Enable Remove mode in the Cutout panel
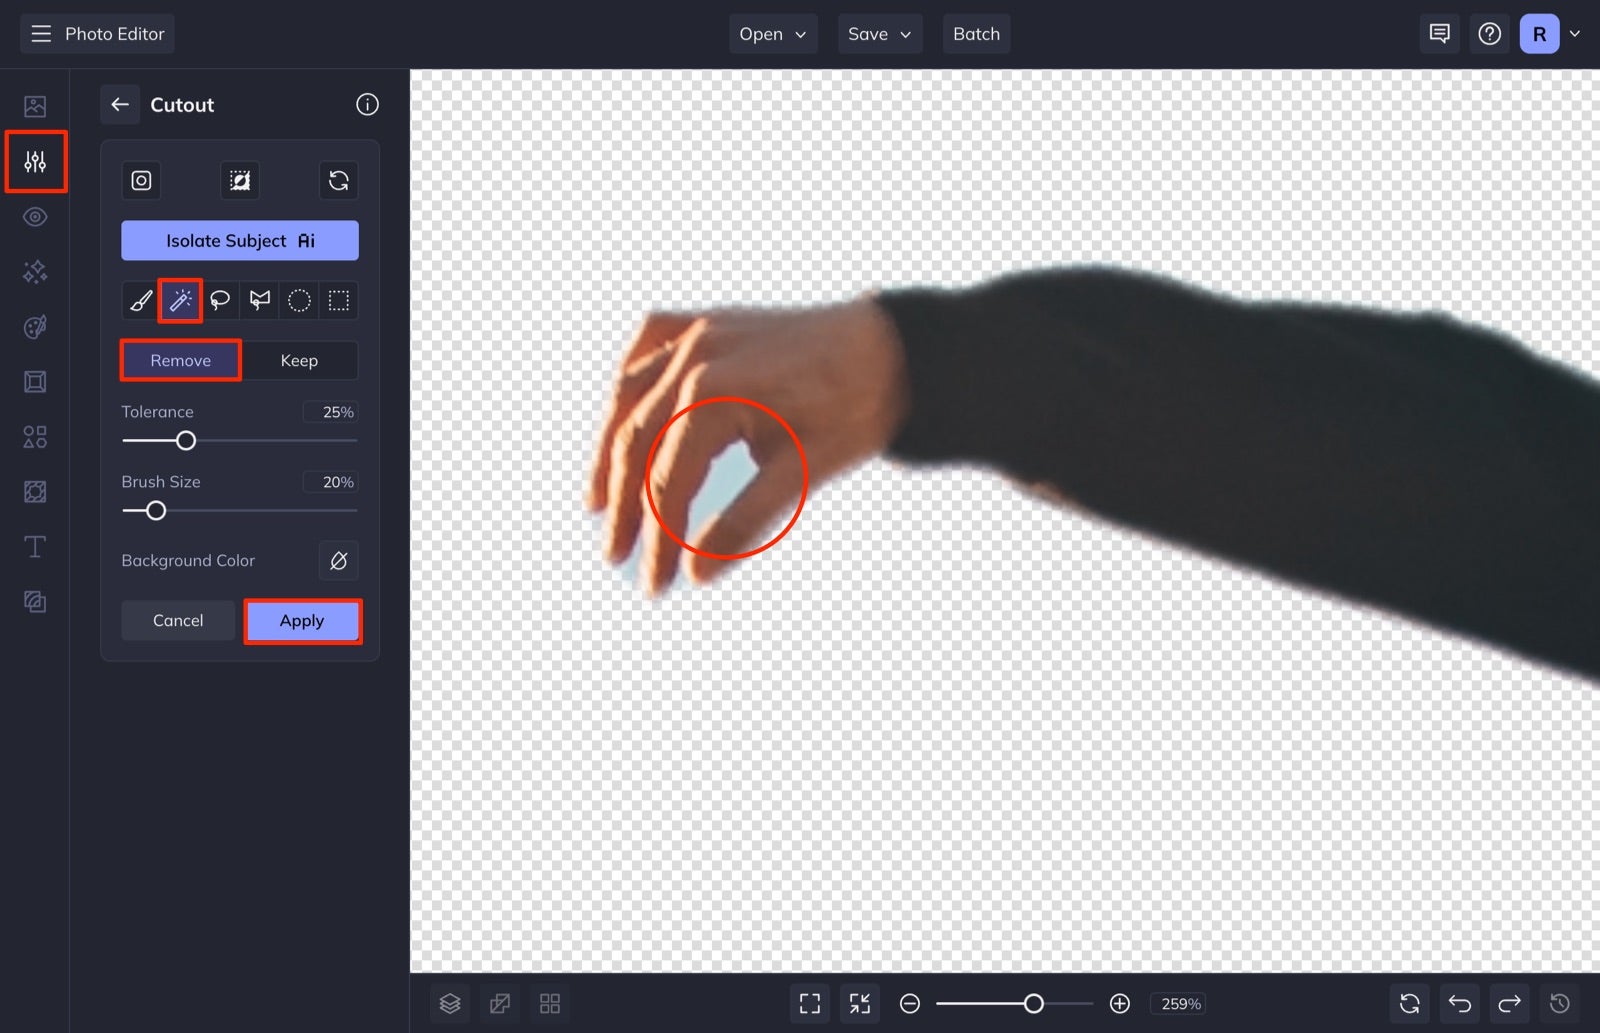Image resolution: width=1600 pixels, height=1033 pixels. pyautogui.click(x=180, y=360)
